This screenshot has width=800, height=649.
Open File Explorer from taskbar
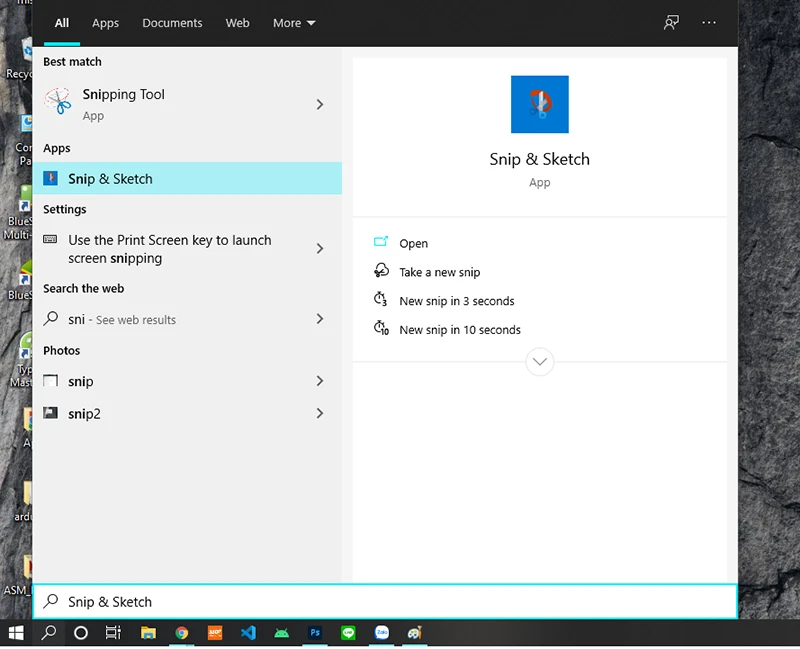[148, 633]
